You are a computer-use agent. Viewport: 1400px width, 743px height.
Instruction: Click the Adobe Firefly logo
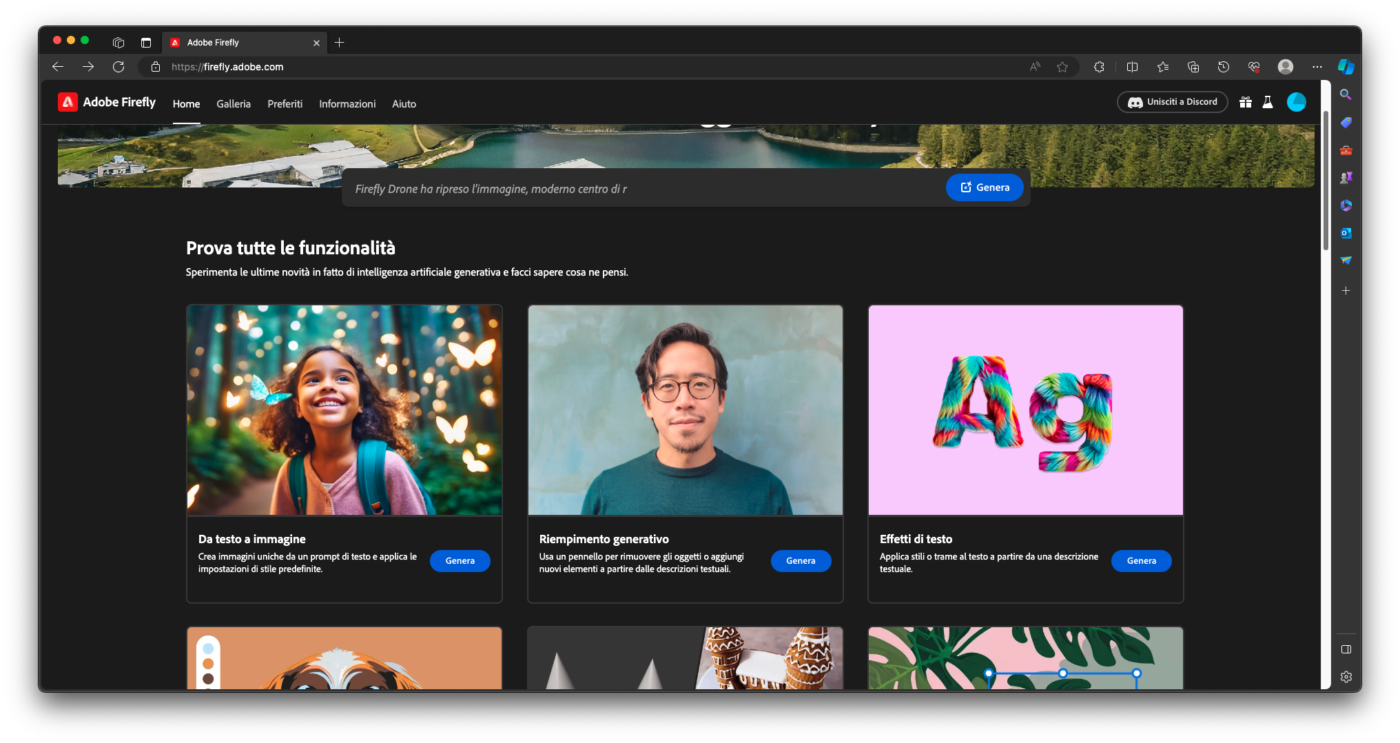(107, 102)
